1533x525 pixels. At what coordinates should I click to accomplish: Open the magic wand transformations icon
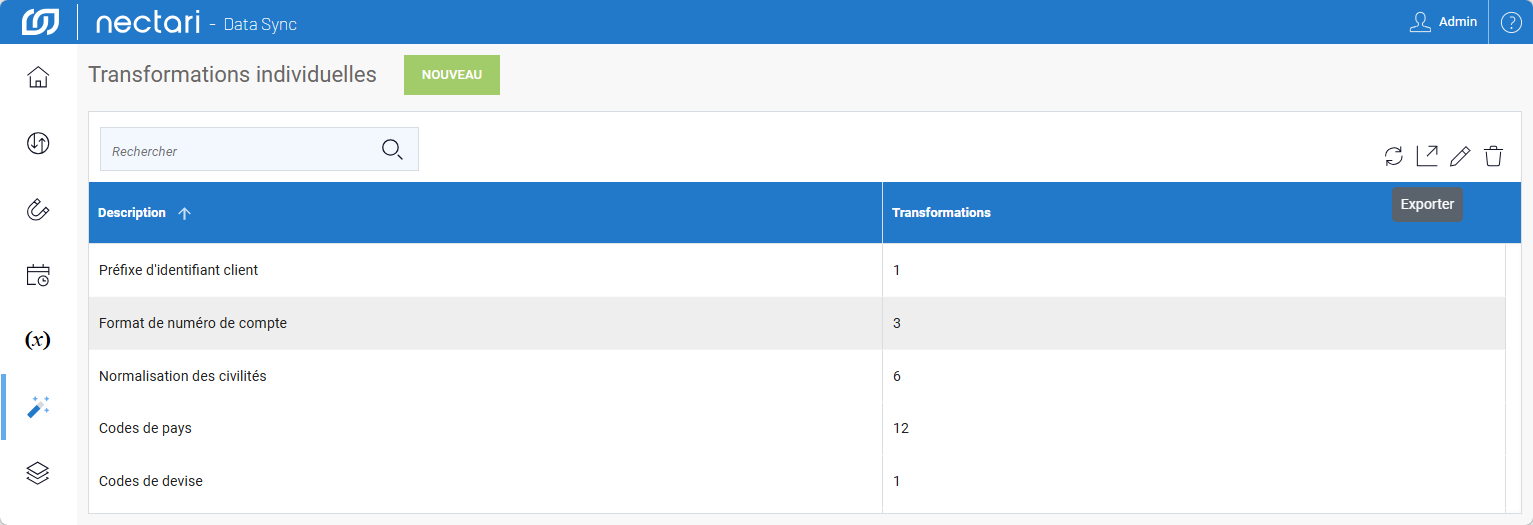(38, 407)
